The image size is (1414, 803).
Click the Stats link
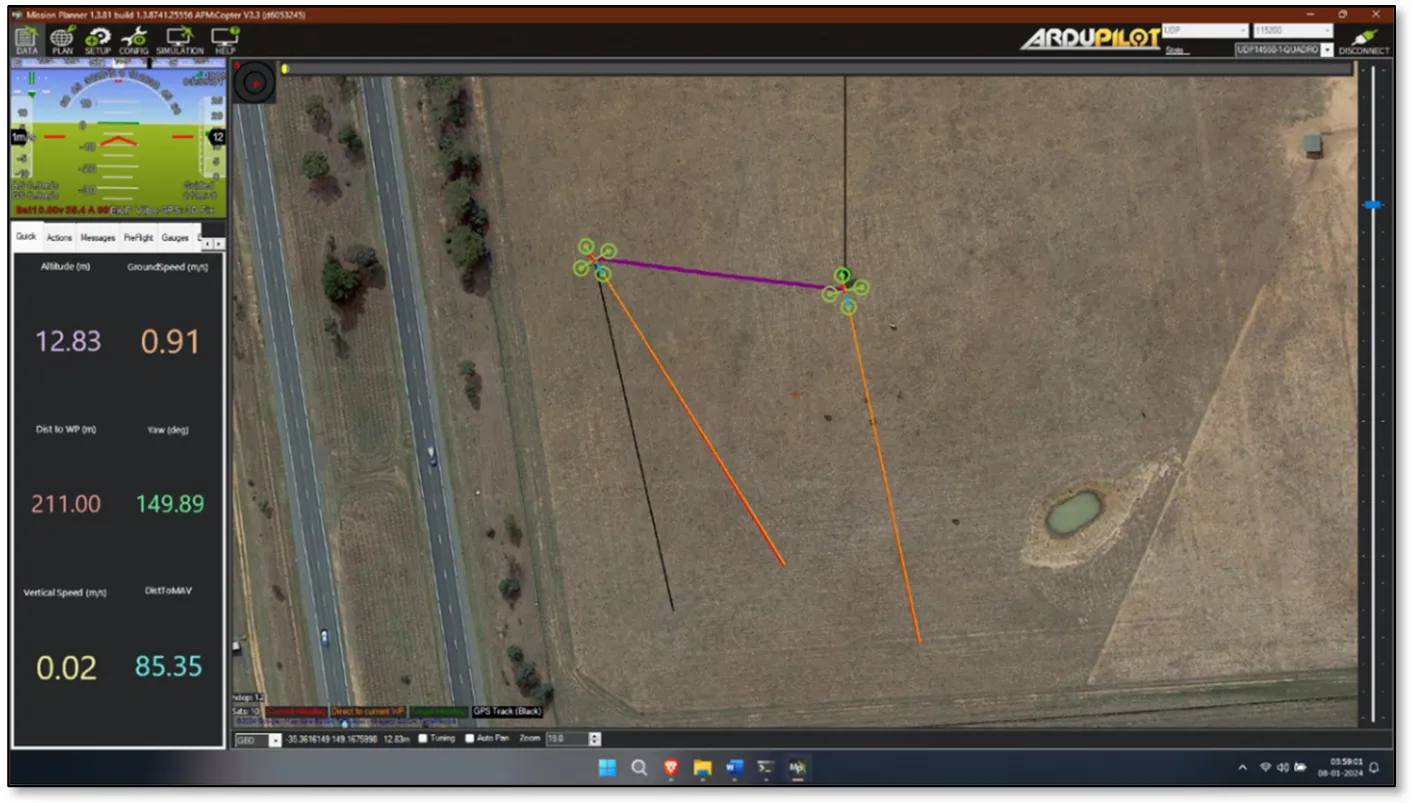pyautogui.click(x=1175, y=50)
